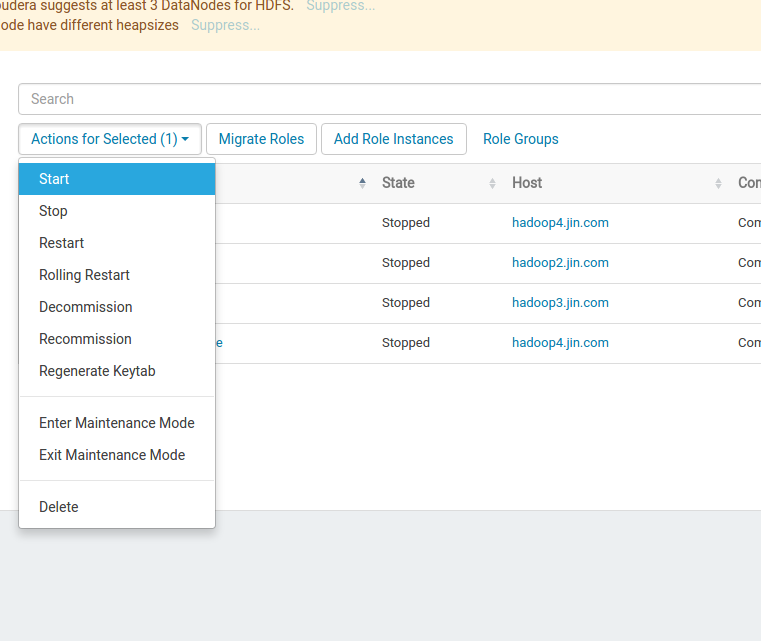Open hadoop4.jin.com link in first row
This screenshot has width=761, height=641.
(x=560, y=223)
